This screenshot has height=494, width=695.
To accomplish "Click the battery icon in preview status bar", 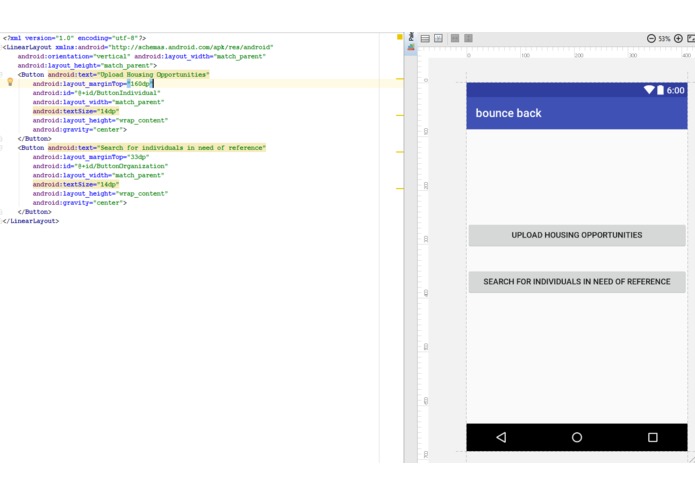I will [x=660, y=90].
